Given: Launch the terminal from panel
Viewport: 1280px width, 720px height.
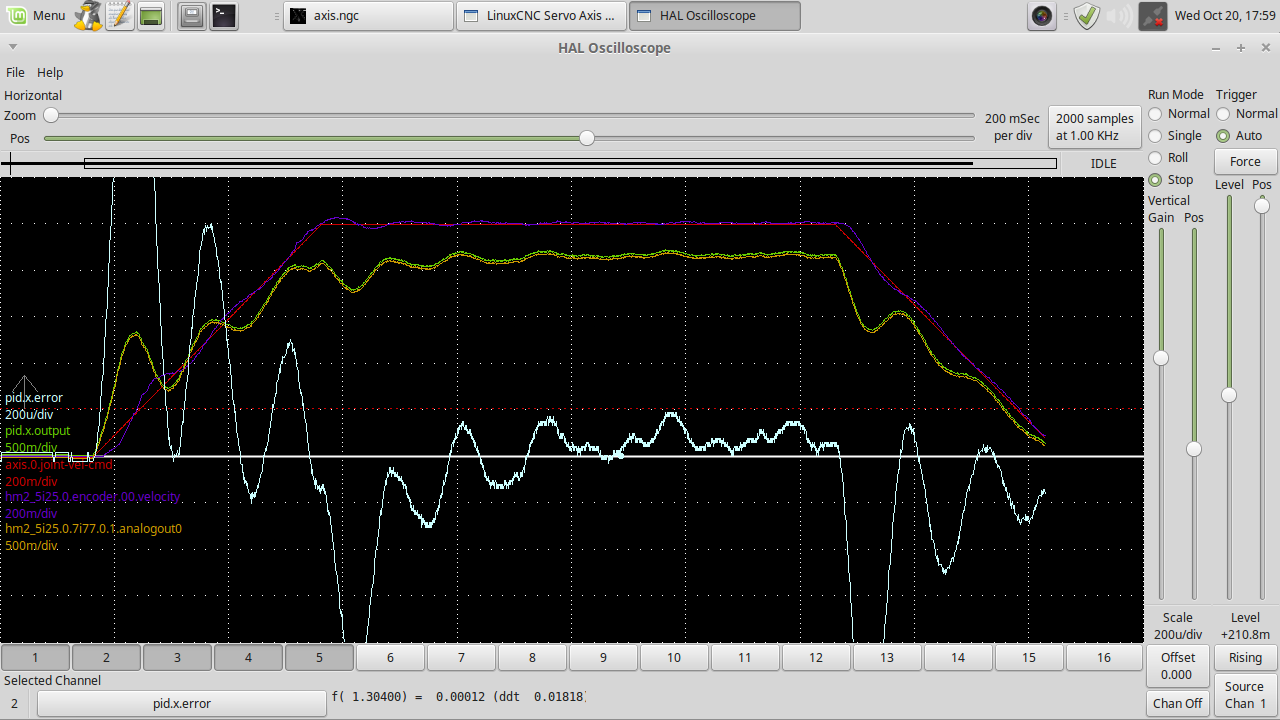Looking at the screenshot, I should (x=224, y=16).
